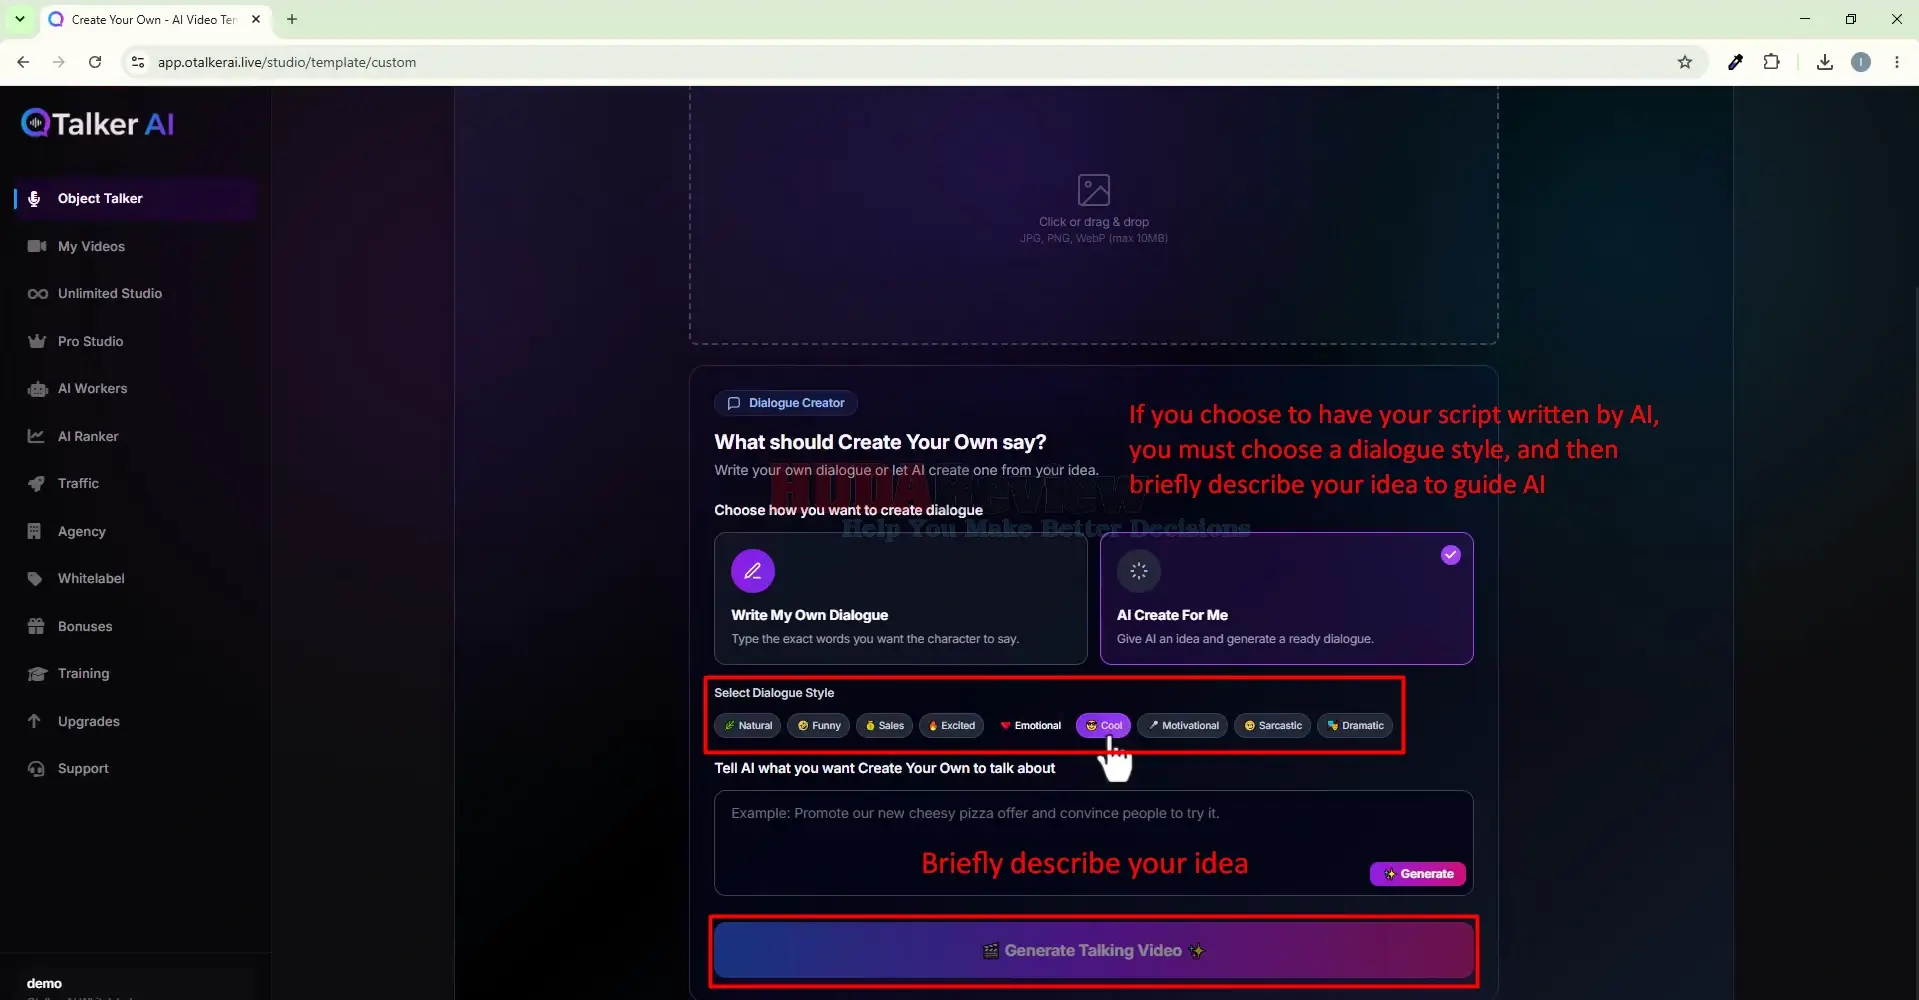Click the Bonuses gift icon
Image resolution: width=1919 pixels, height=1000 pixels.
click(x=37, y=626)
